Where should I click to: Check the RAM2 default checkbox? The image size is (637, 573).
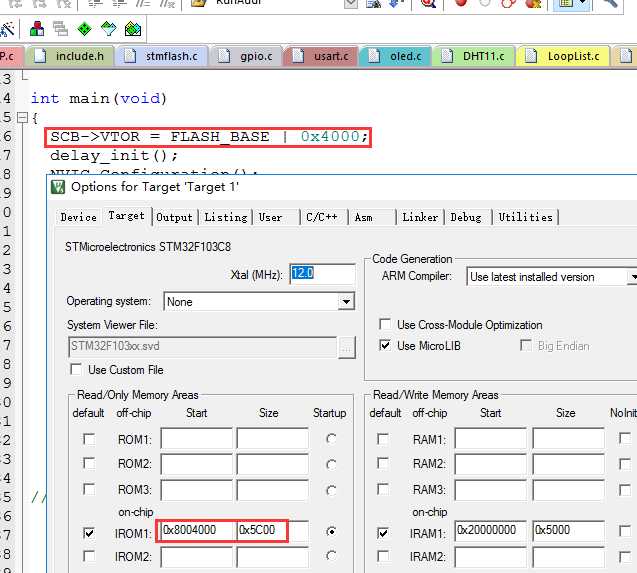[383, 464]
